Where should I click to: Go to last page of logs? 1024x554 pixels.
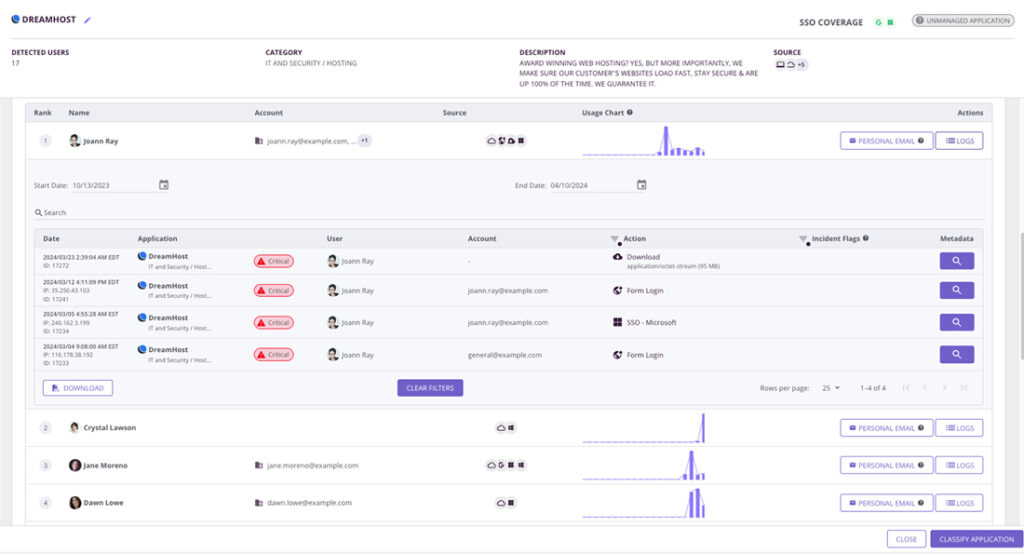[963, 388]
